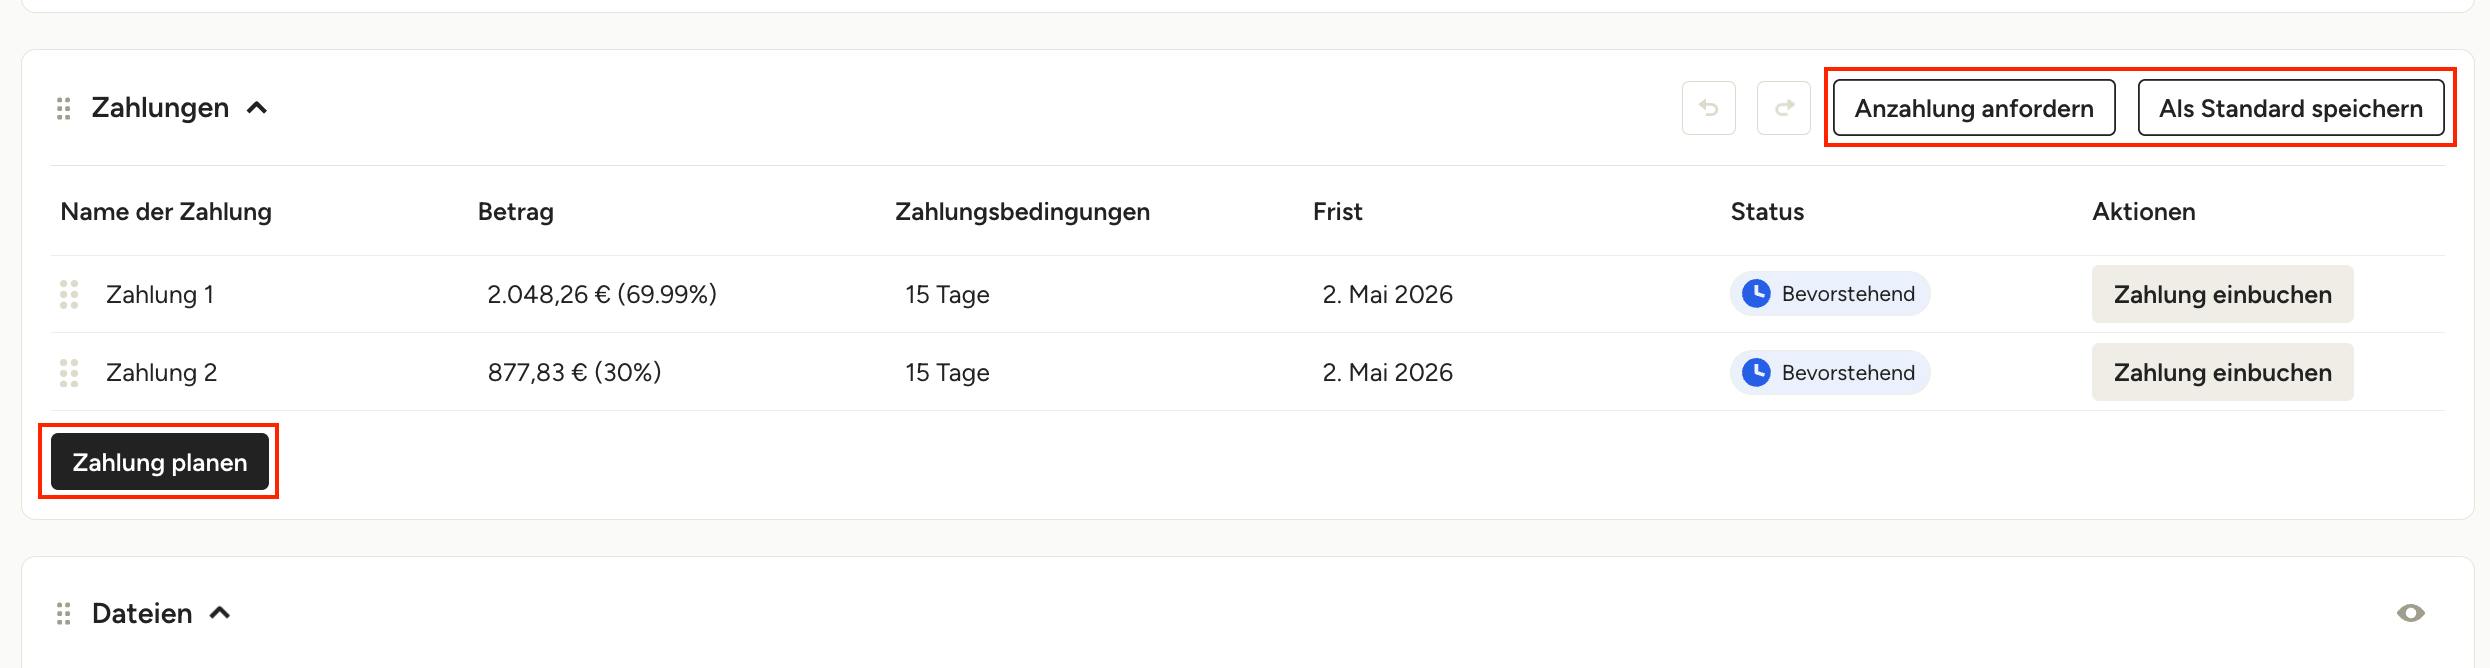This screenshot has width=2490, height=668.
Task: Click Als Standard speichern button
Action: tap(2291, 108)
